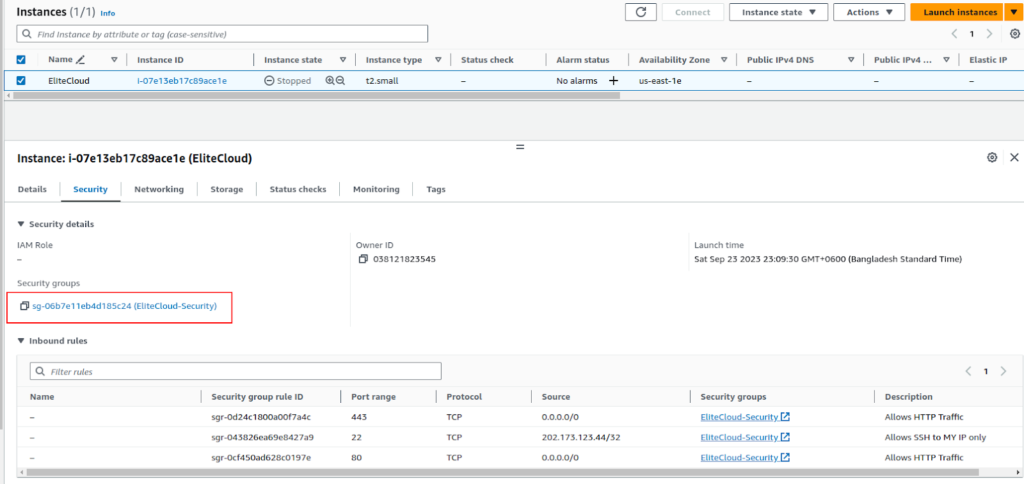Refresh the instances list
Viewport: 1024px width, 484px height.
(641, 12)
